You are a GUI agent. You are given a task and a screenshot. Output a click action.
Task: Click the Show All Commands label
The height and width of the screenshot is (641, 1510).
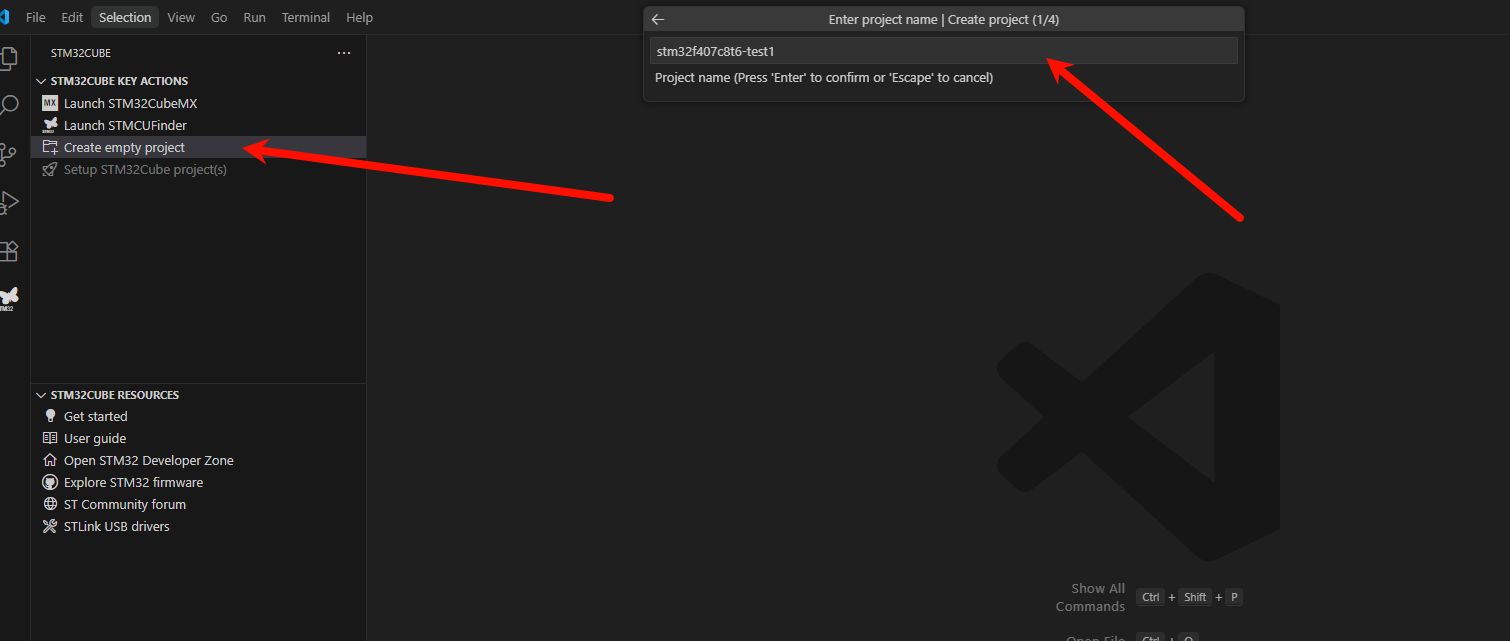click(1091, 597)
